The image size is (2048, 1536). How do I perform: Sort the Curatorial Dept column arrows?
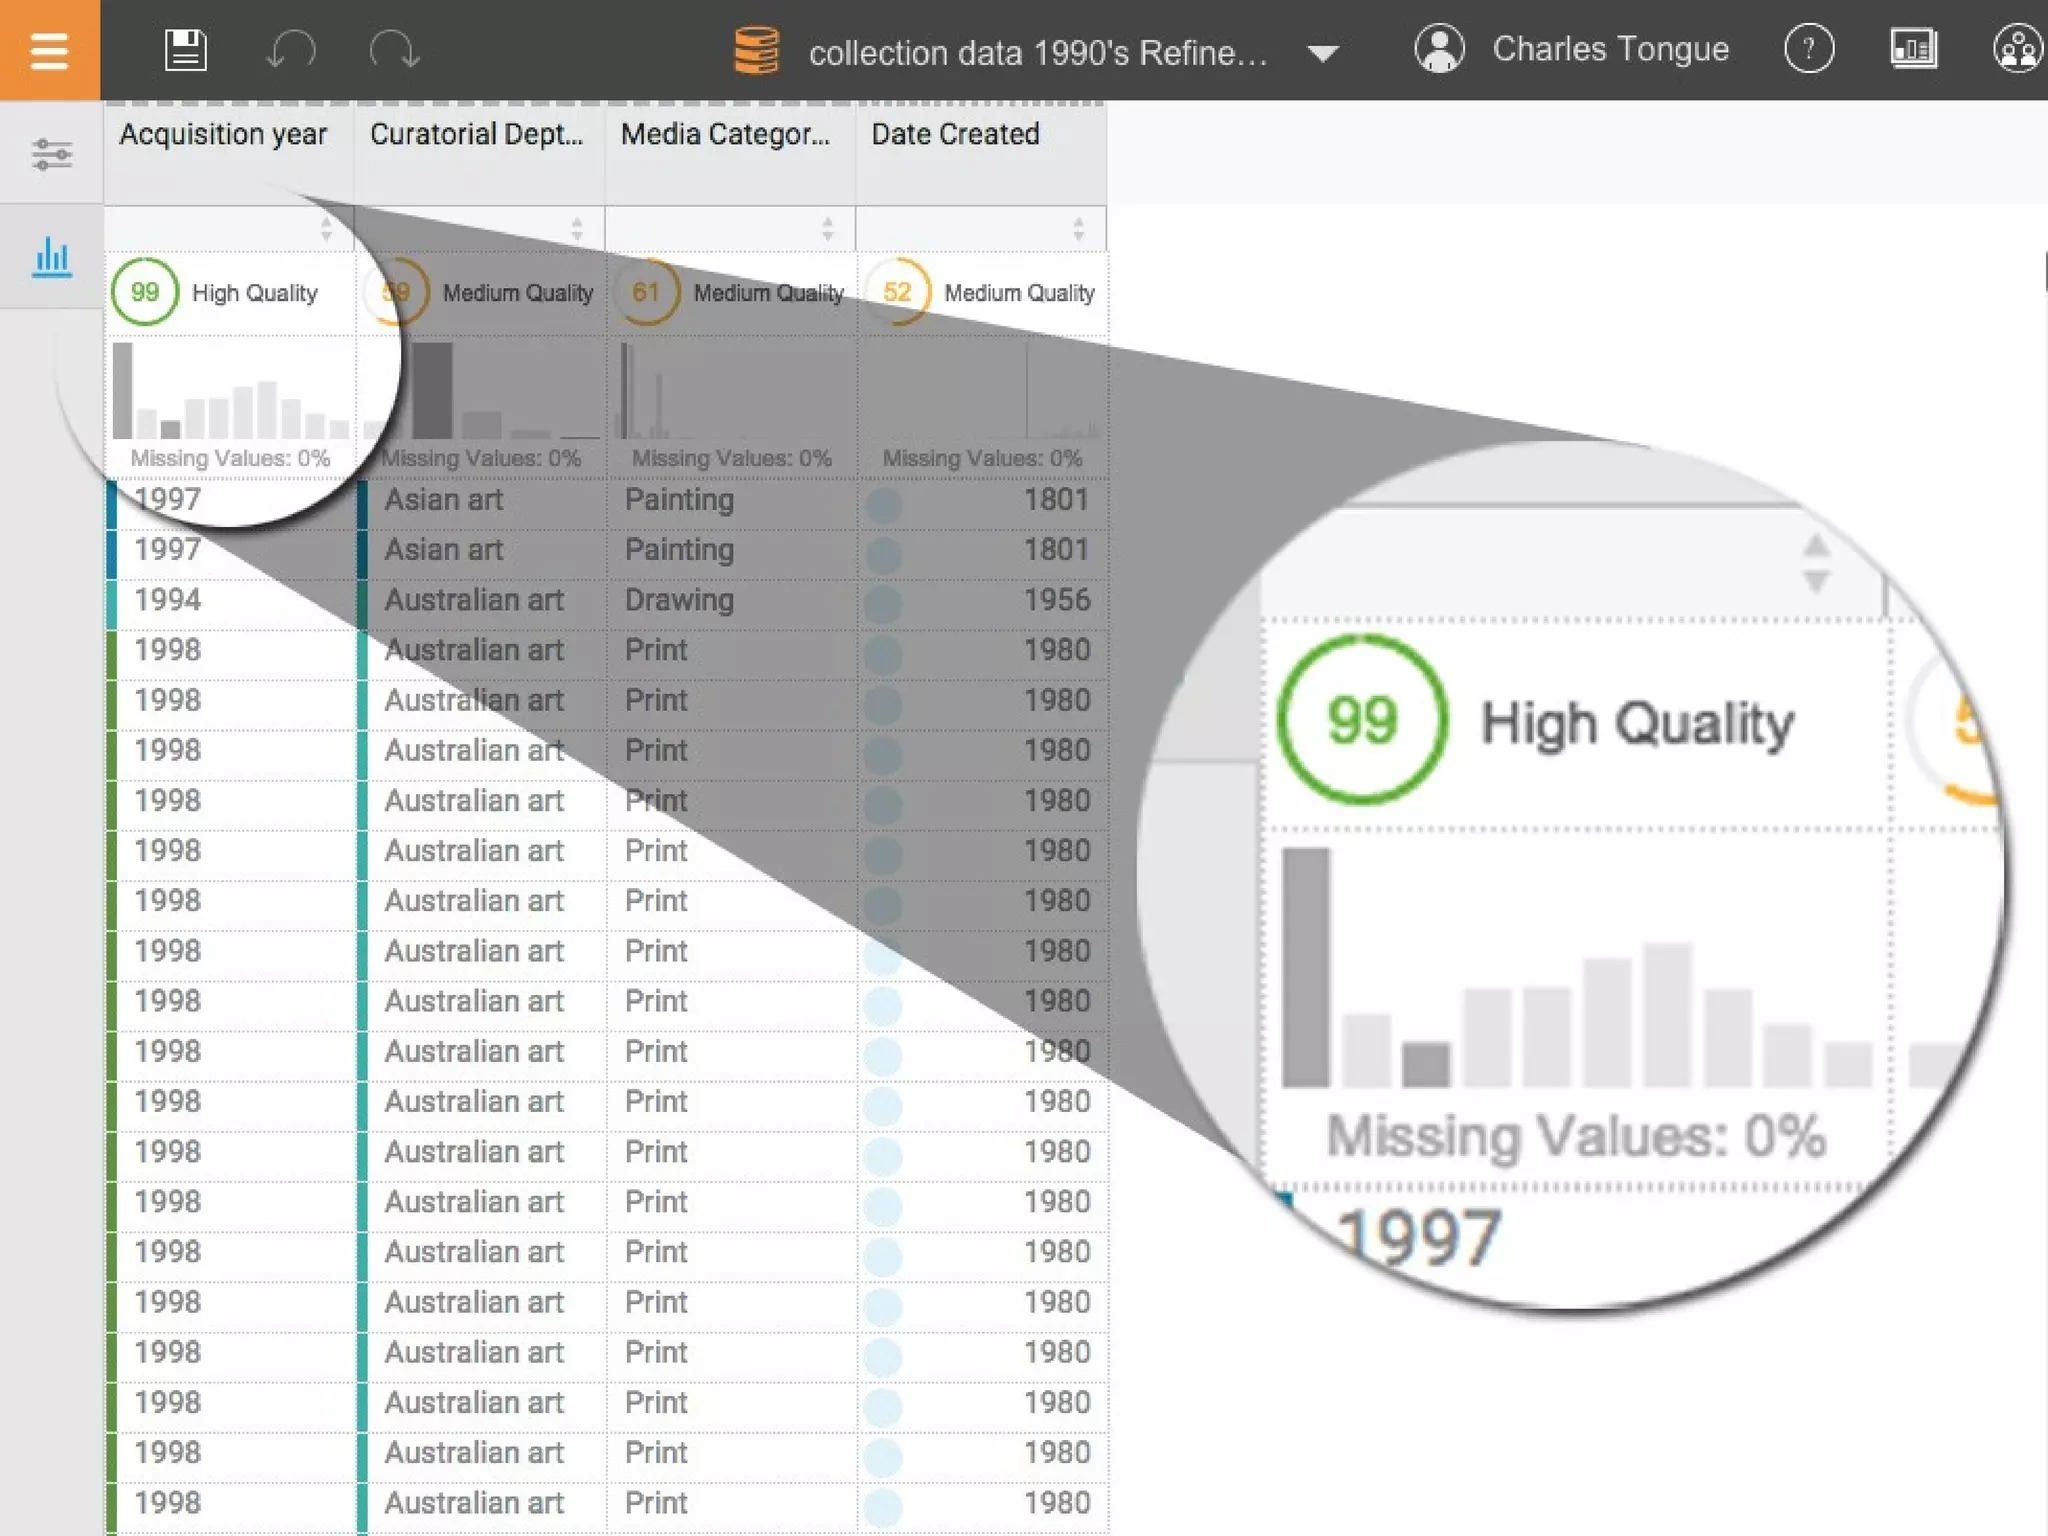tap(577, 229)
